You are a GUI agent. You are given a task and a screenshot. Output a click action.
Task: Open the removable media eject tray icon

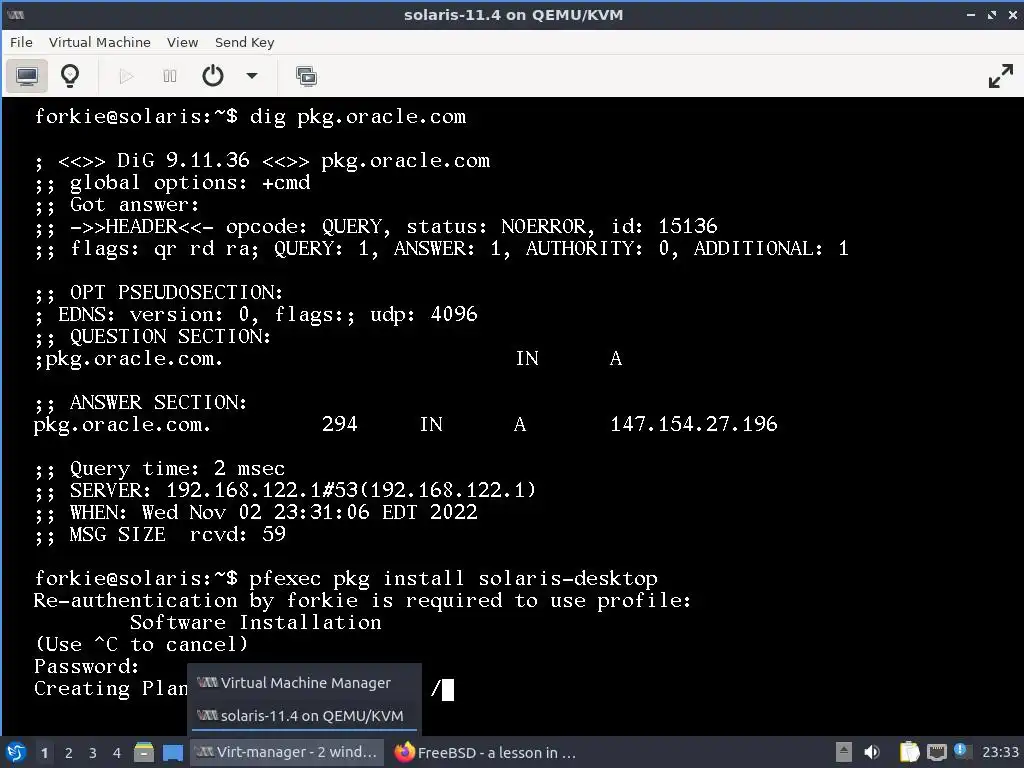(844, 752)
